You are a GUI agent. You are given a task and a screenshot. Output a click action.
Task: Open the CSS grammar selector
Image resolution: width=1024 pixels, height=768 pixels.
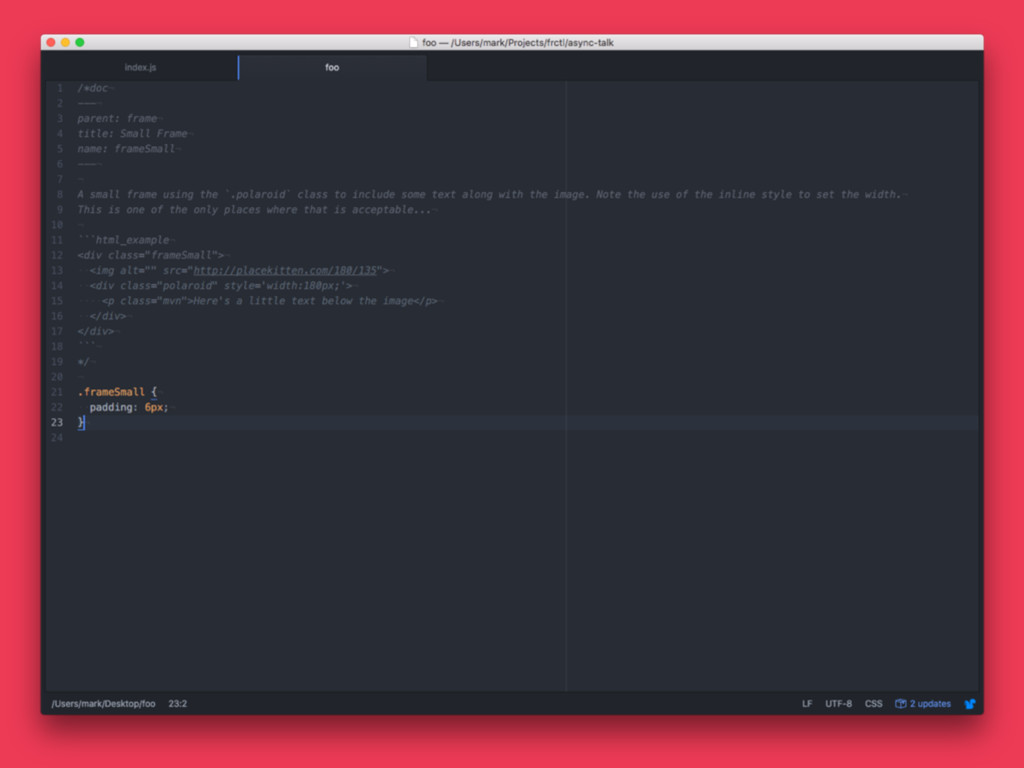coord(874,703)
